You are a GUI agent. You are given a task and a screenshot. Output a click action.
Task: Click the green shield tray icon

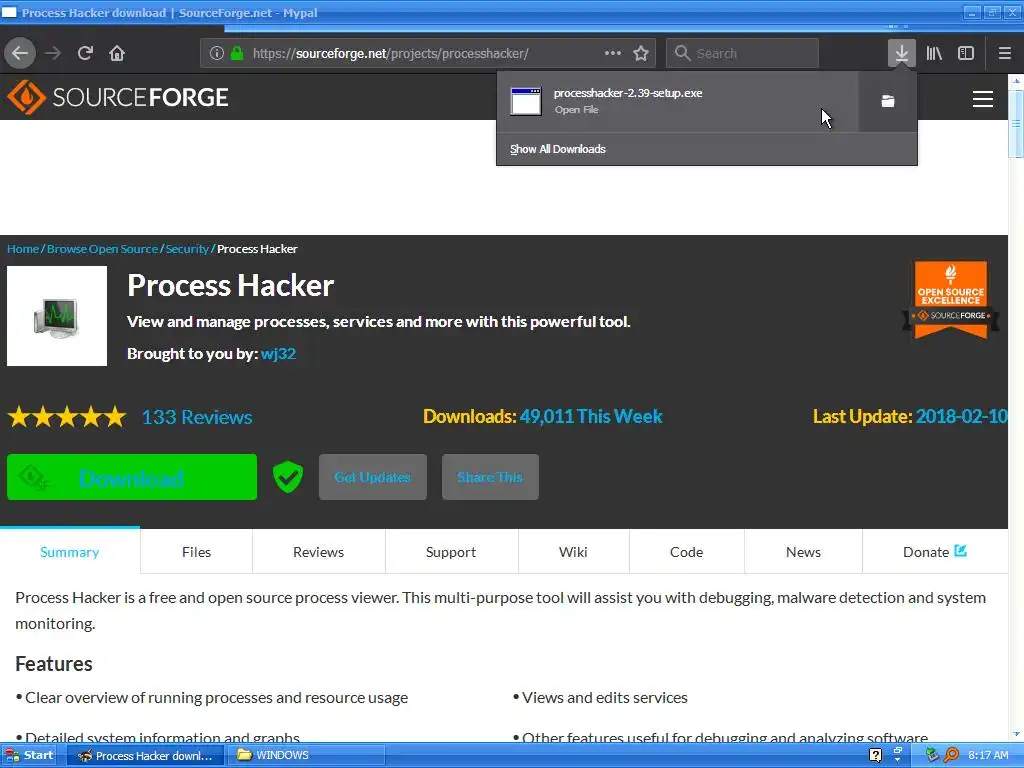point(932,756)
